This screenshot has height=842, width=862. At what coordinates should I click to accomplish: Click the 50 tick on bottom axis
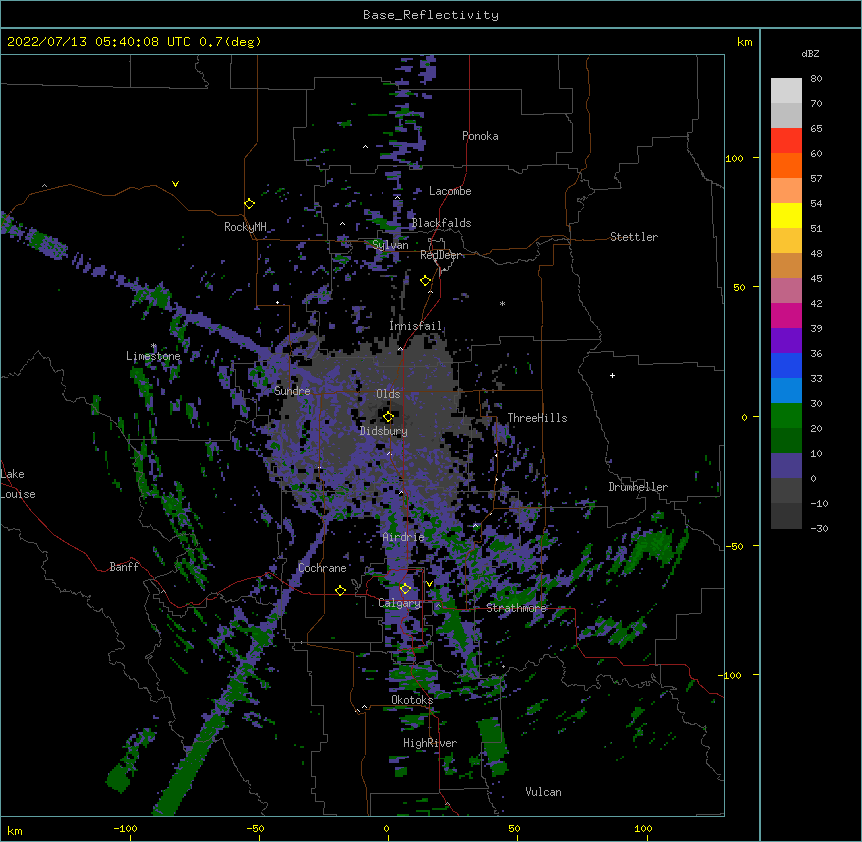click(x=514, y=829)
